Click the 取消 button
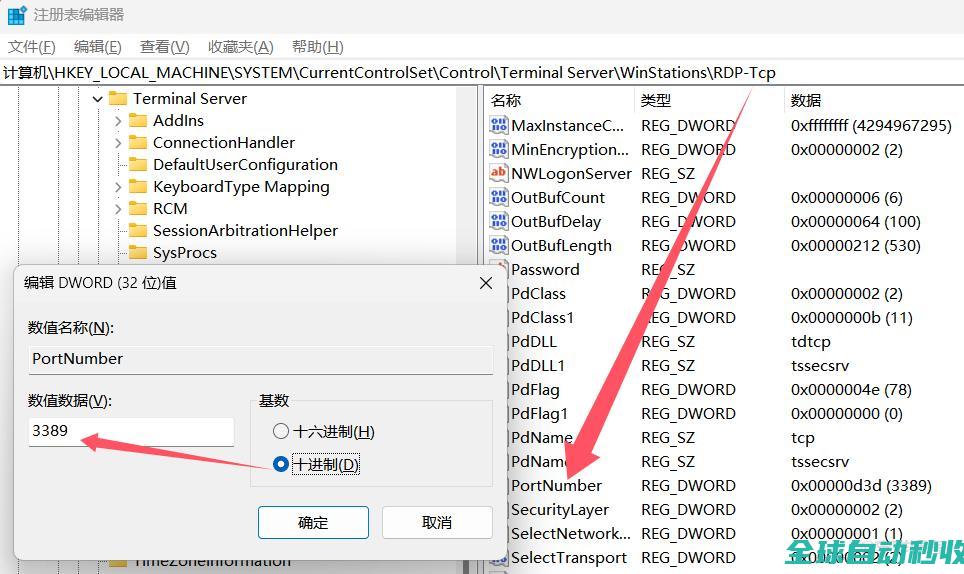This screenshot has width=964, height=574. click(x=437, y=522)
